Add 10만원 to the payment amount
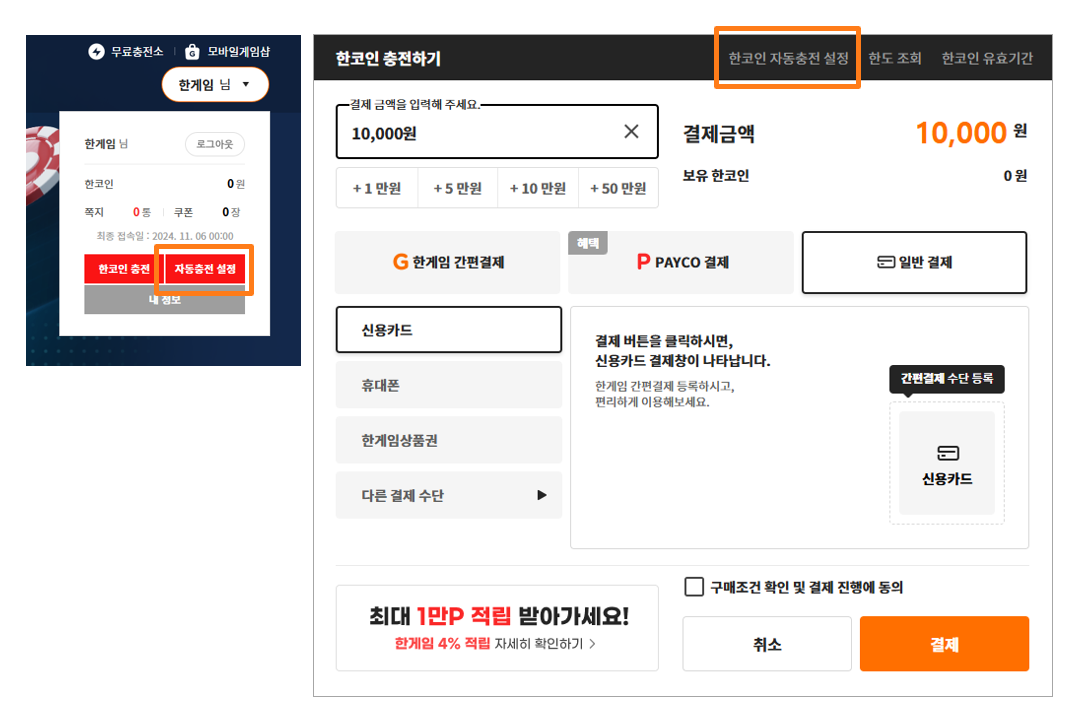This screenshot has width=1081, height=723. tap(538, 188)
